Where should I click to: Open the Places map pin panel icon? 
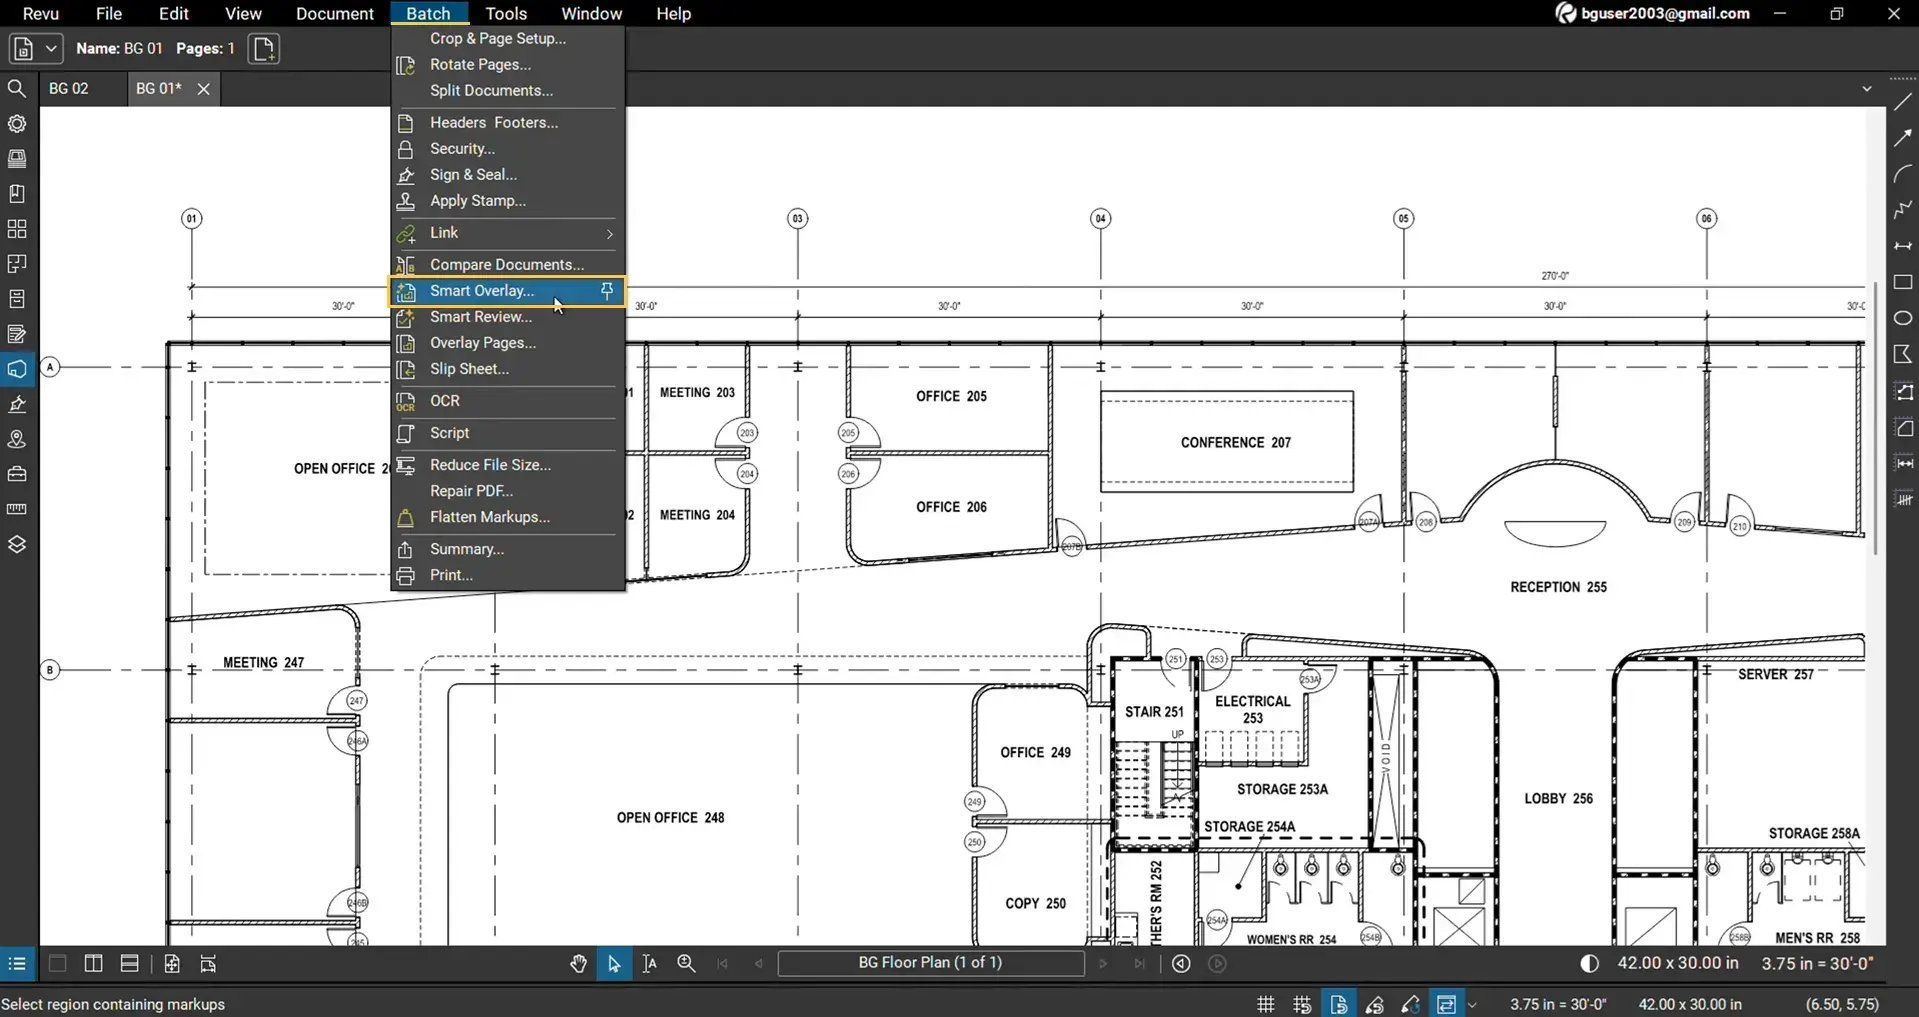tap(17, 439)
